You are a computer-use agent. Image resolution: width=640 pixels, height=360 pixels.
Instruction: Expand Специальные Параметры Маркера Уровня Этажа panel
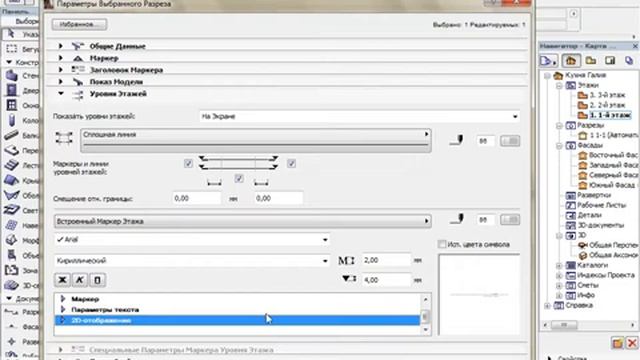61,350
